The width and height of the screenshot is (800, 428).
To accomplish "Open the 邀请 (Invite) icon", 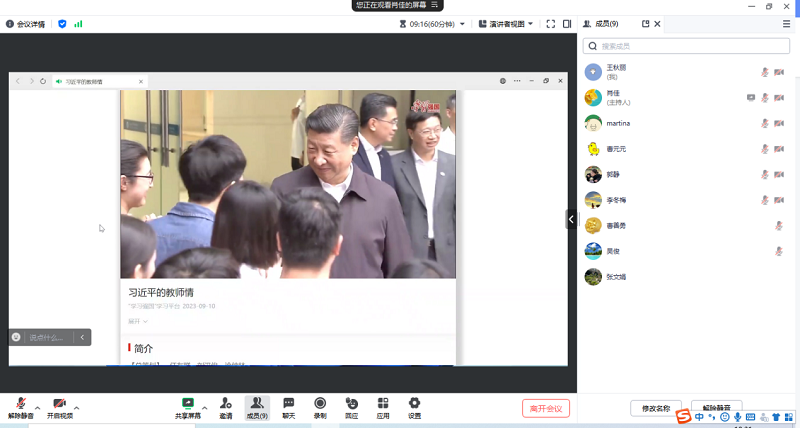I will [225, 407].
